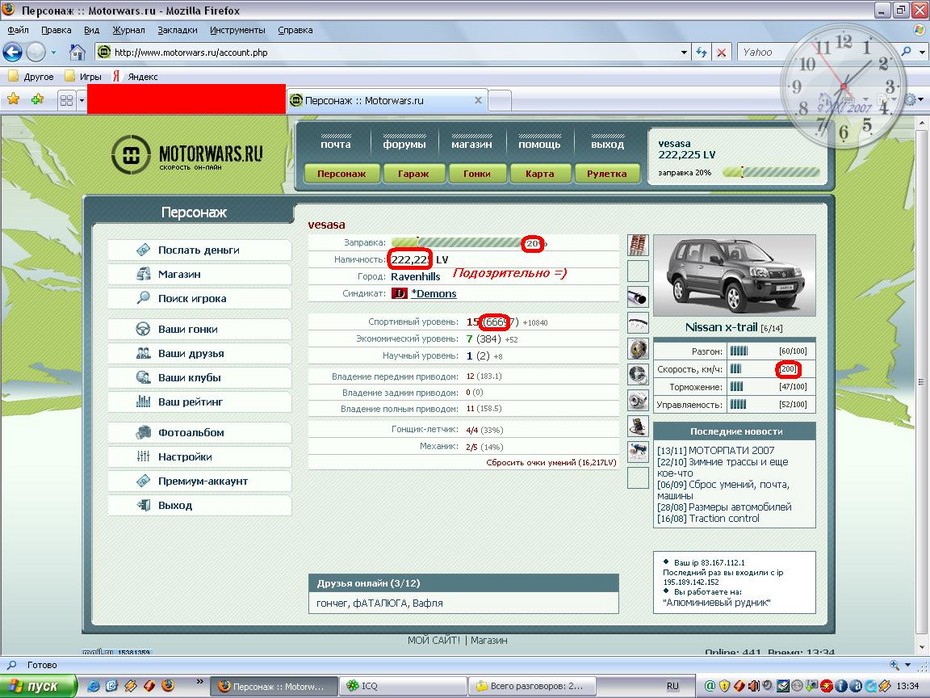Click the Ваш рейтинг chart icon

point(143,401)
